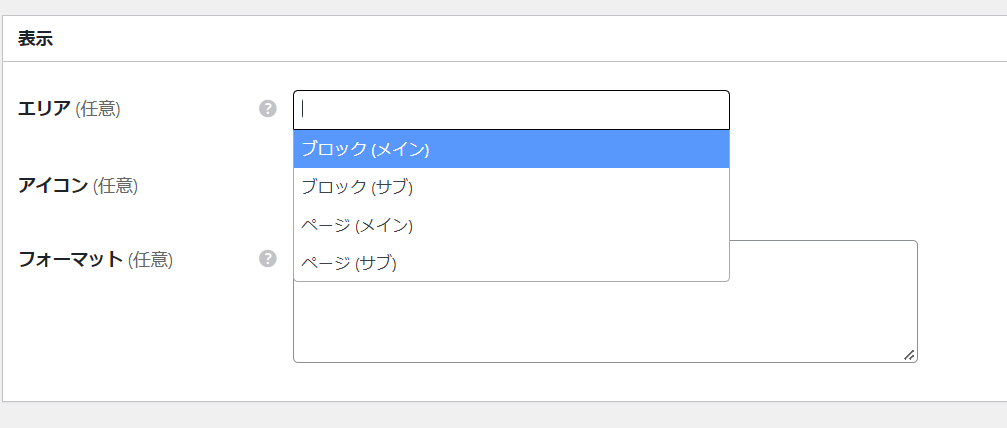Click the resize grip of the フォーマット textarea
Viewport: 1007px width, 428px height.
pyautogui.click(x=909, y=355)
